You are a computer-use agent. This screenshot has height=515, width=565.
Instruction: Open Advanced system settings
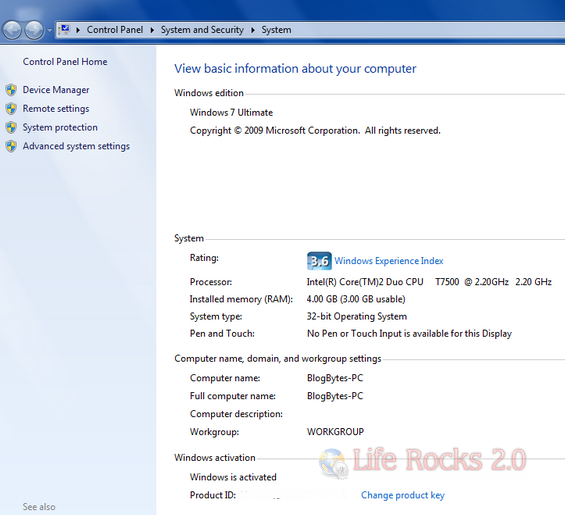[x=76, y=146]
